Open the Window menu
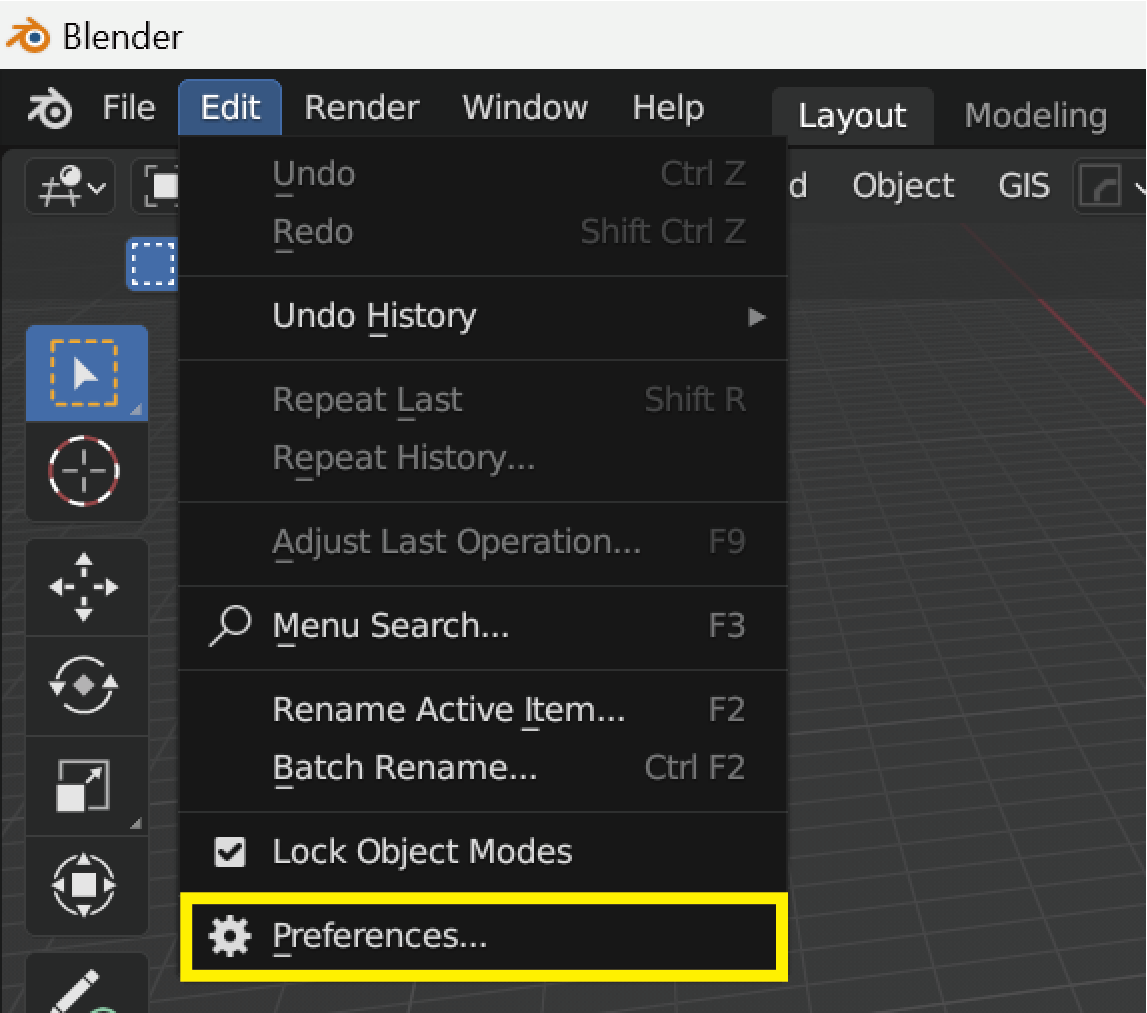This screenshot has width=1147, height=1013. pos(525,108)
